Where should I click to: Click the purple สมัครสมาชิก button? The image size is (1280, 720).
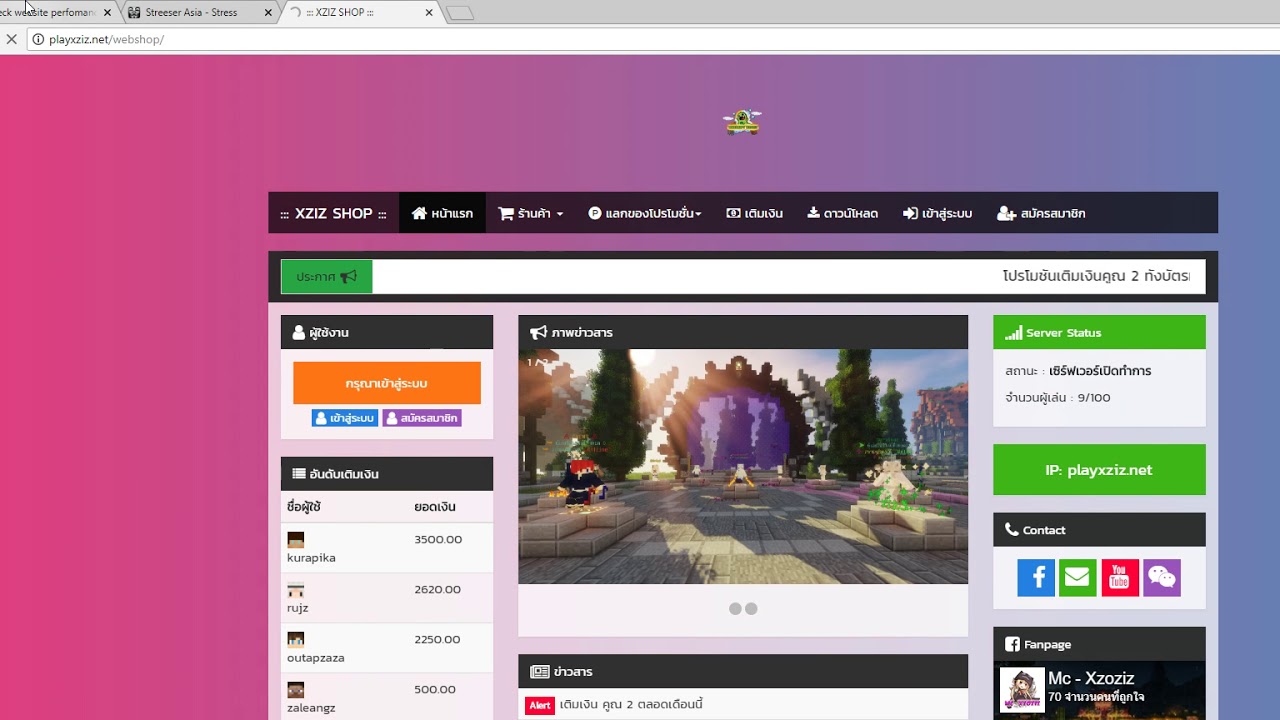tap(422, 418)
